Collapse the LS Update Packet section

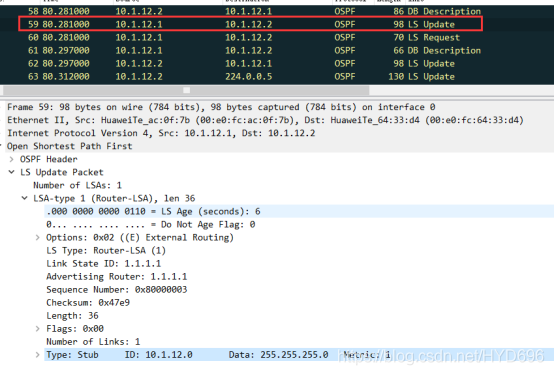tap(12, 172)
